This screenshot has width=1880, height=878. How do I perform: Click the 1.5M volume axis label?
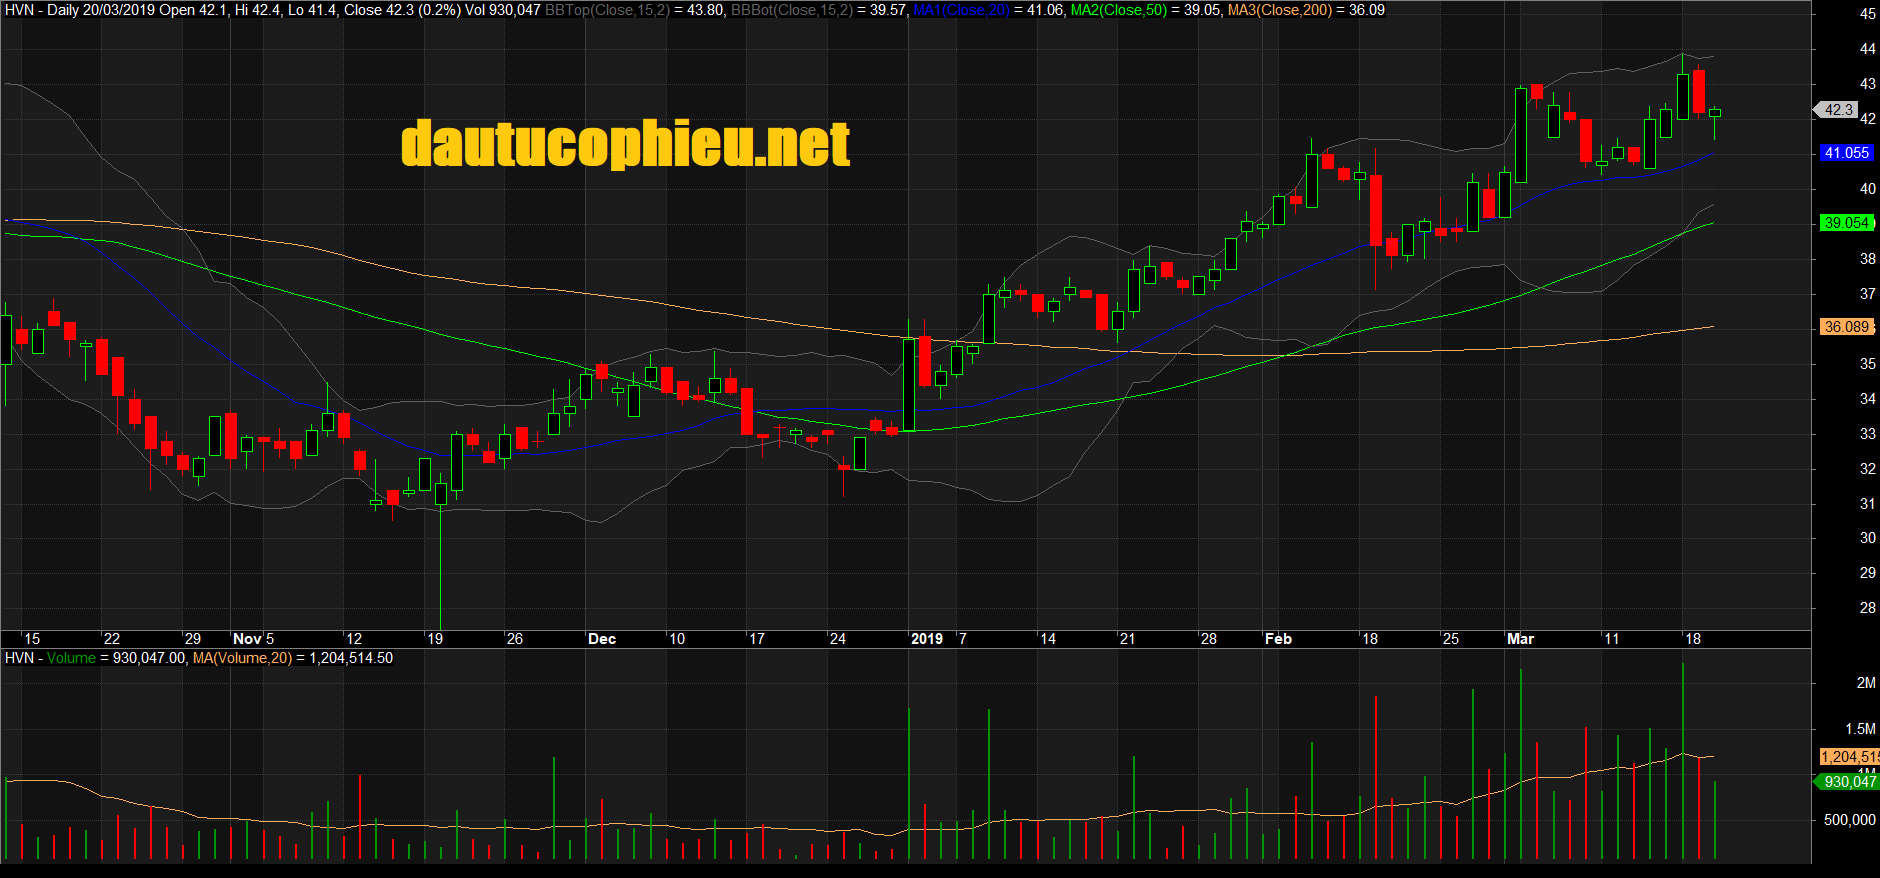pyautogui.click(x=1860, y=729)
